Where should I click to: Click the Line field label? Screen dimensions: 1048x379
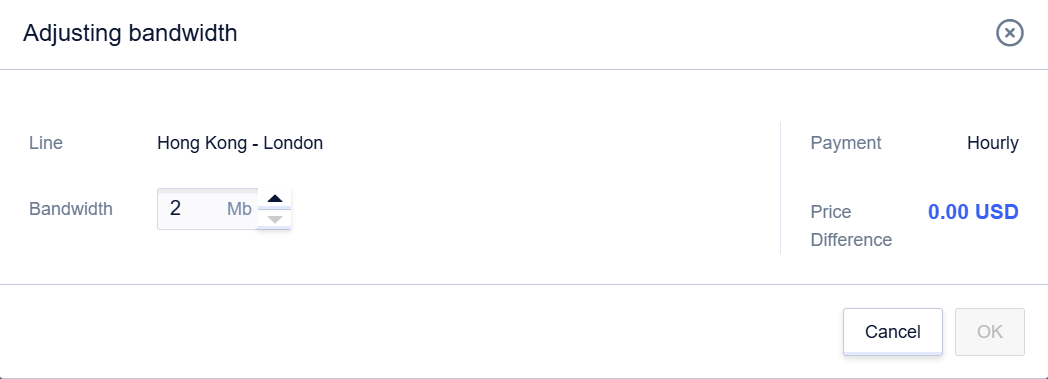(46, 142)
